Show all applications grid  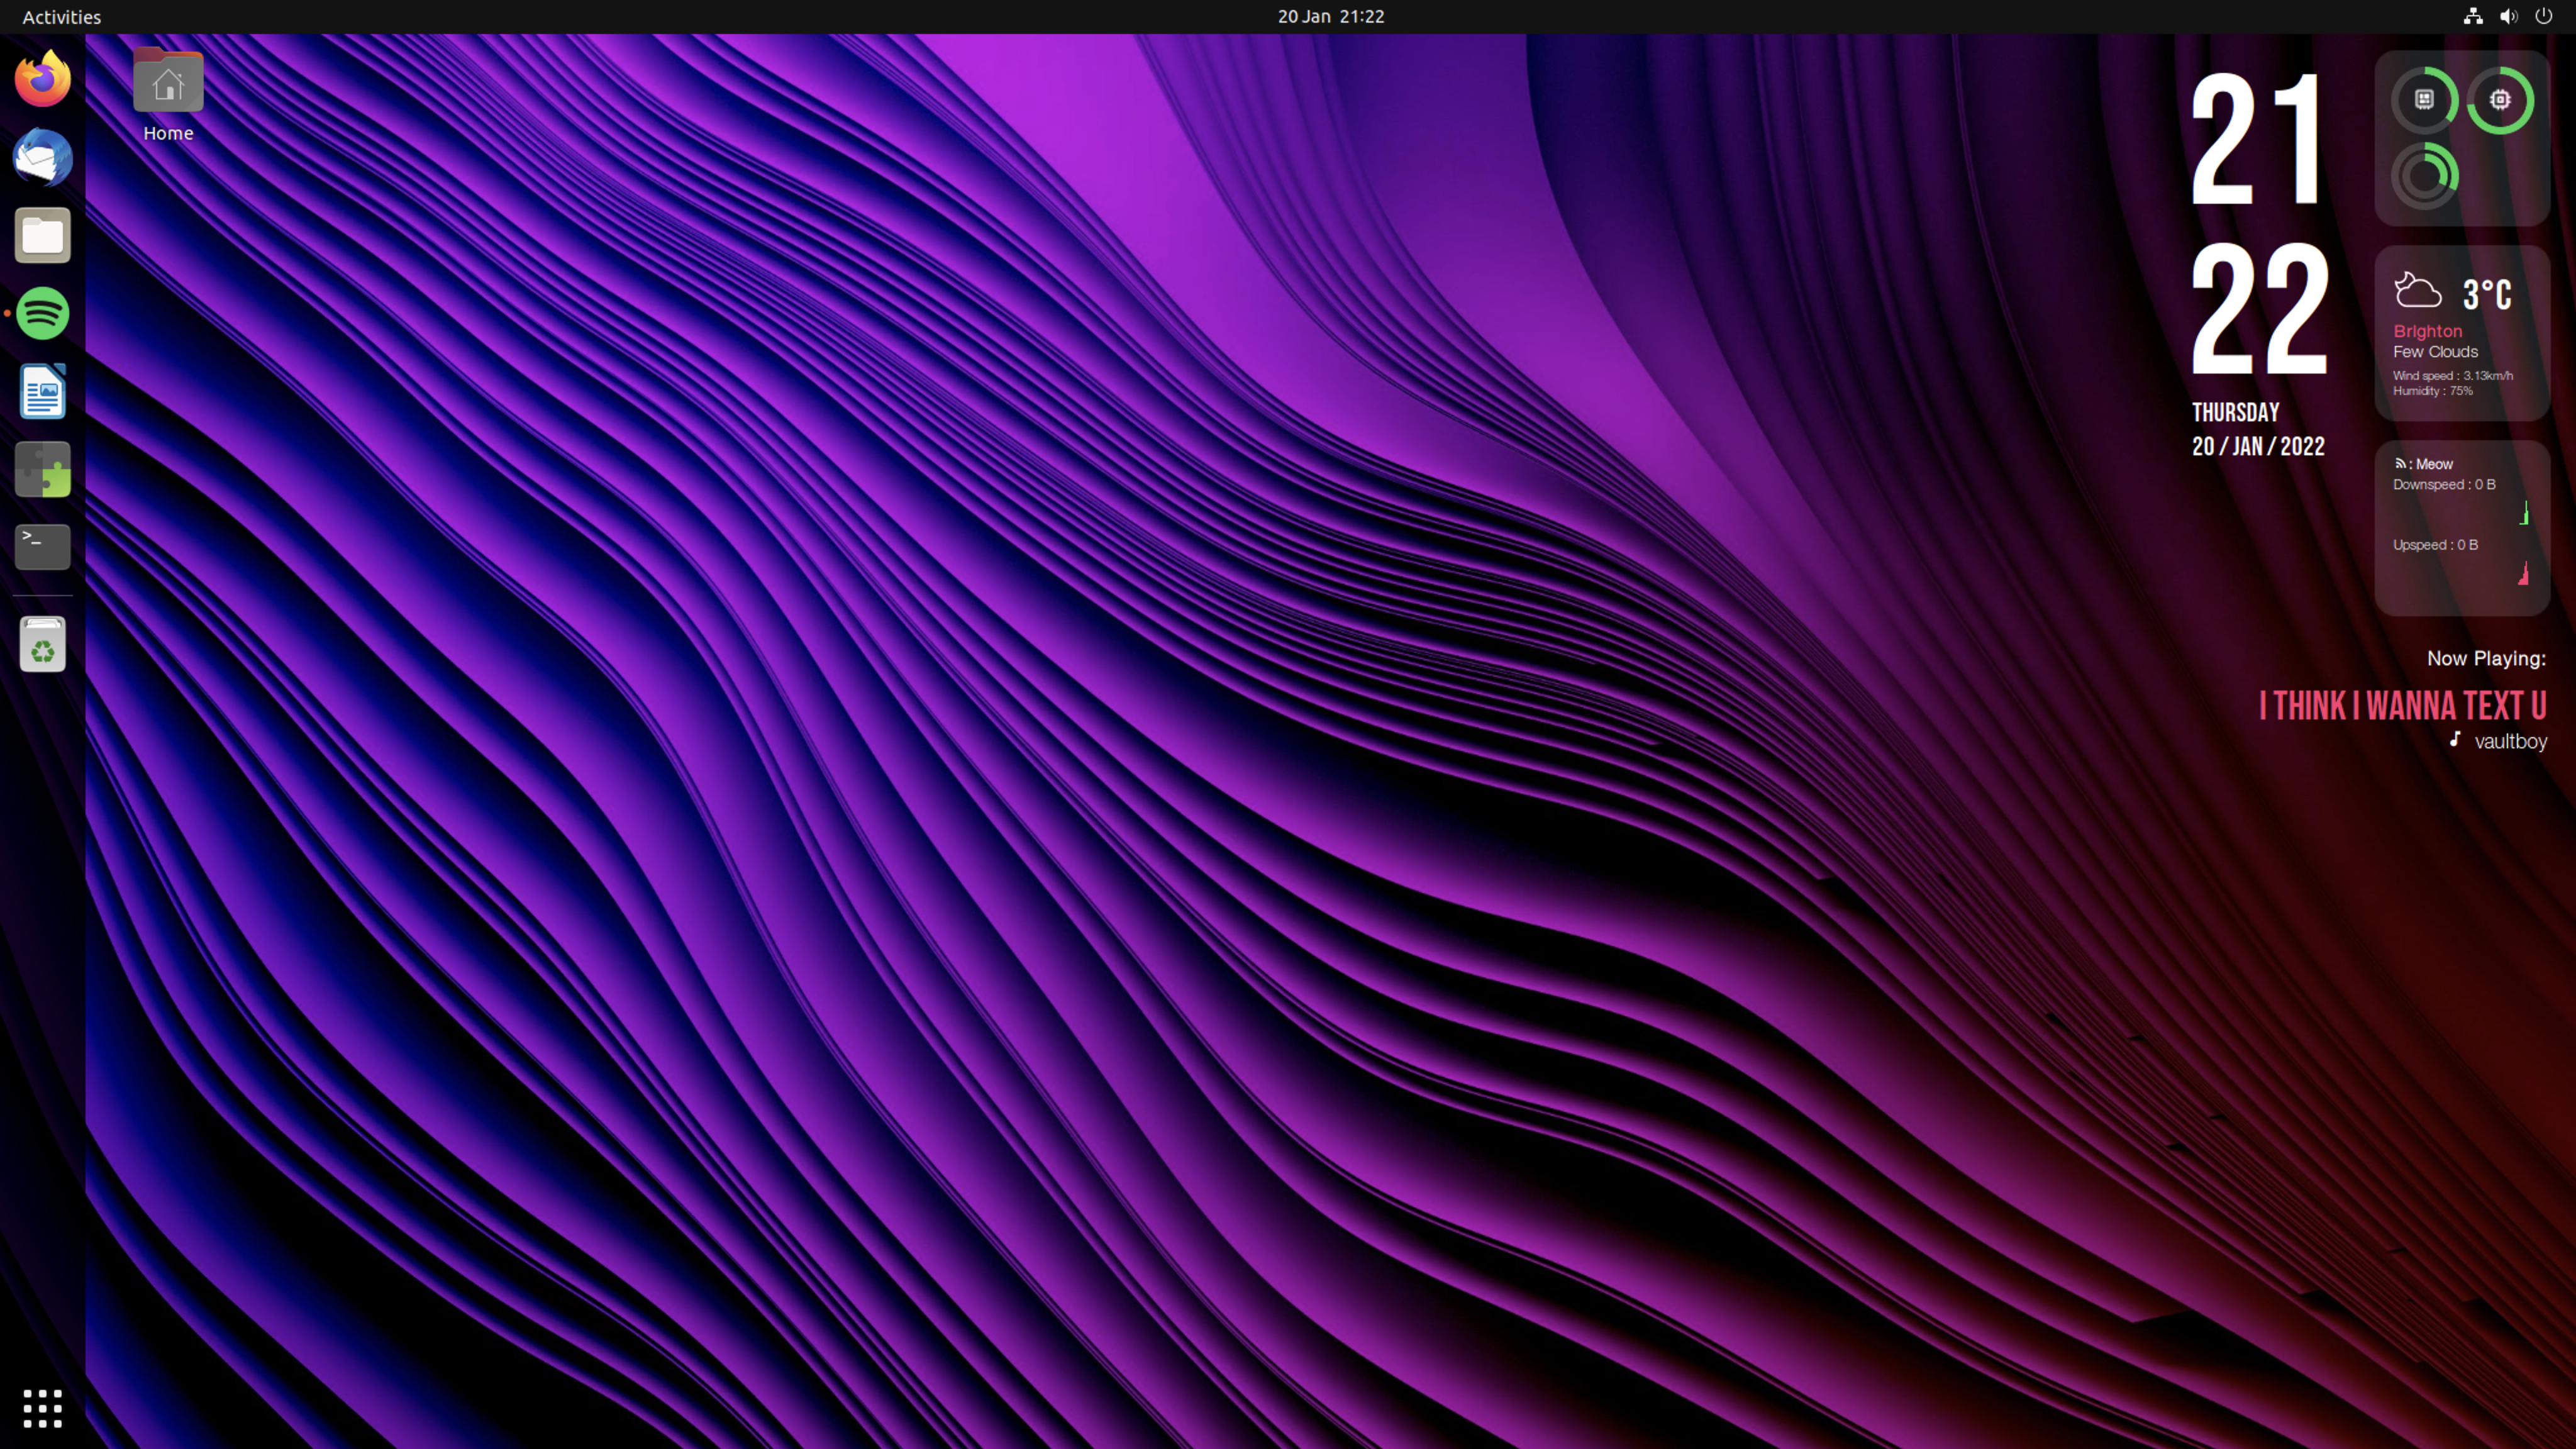pyautogui.click(x=43, y=1408)
